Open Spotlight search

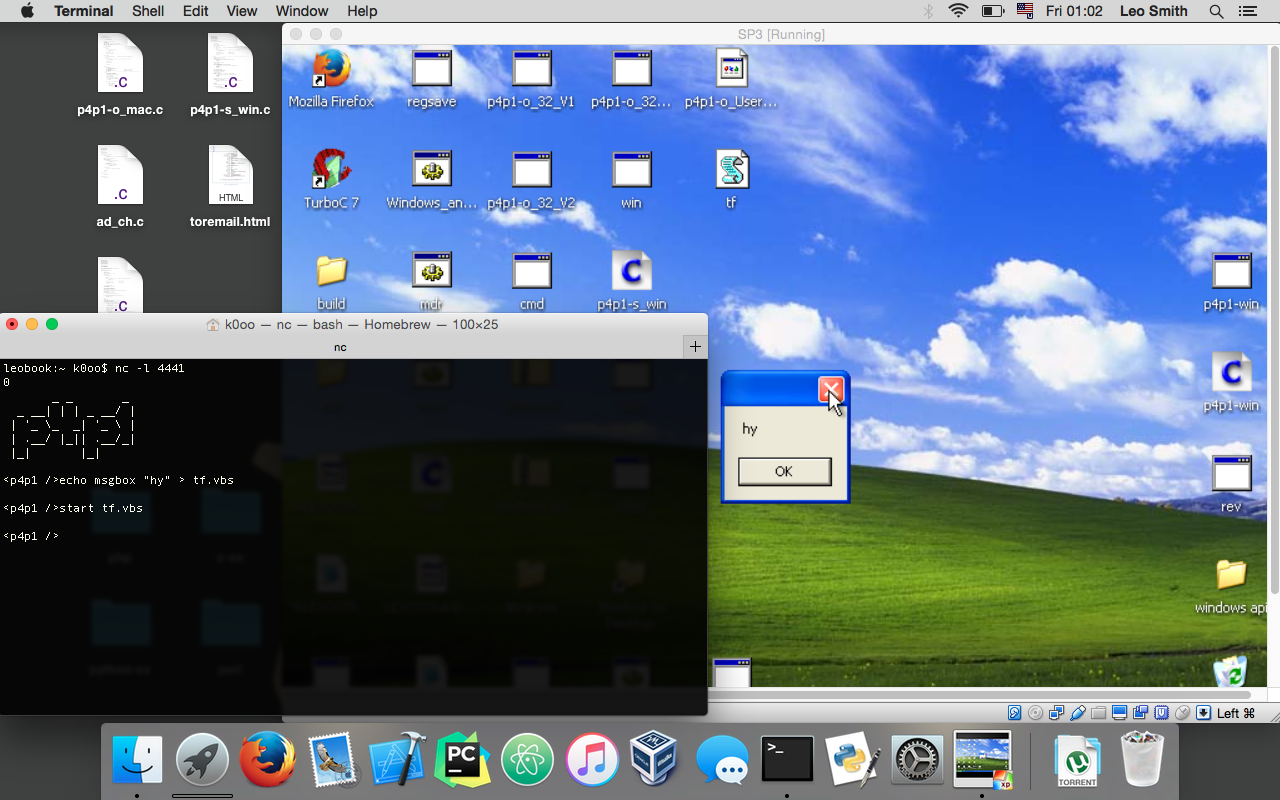point(1216,11)
